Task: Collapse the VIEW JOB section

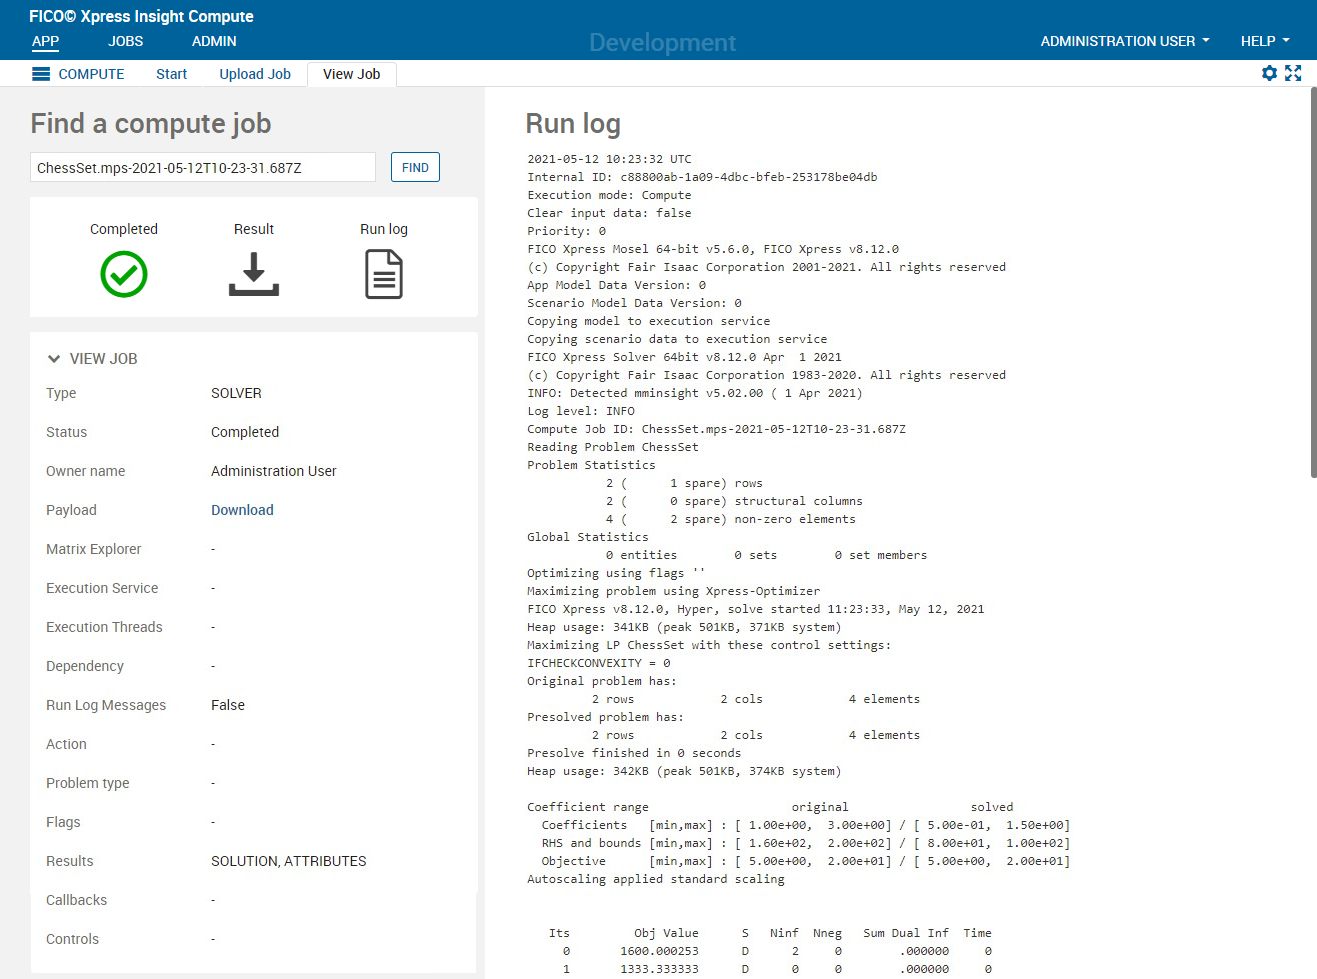Action: click(54, 359)
